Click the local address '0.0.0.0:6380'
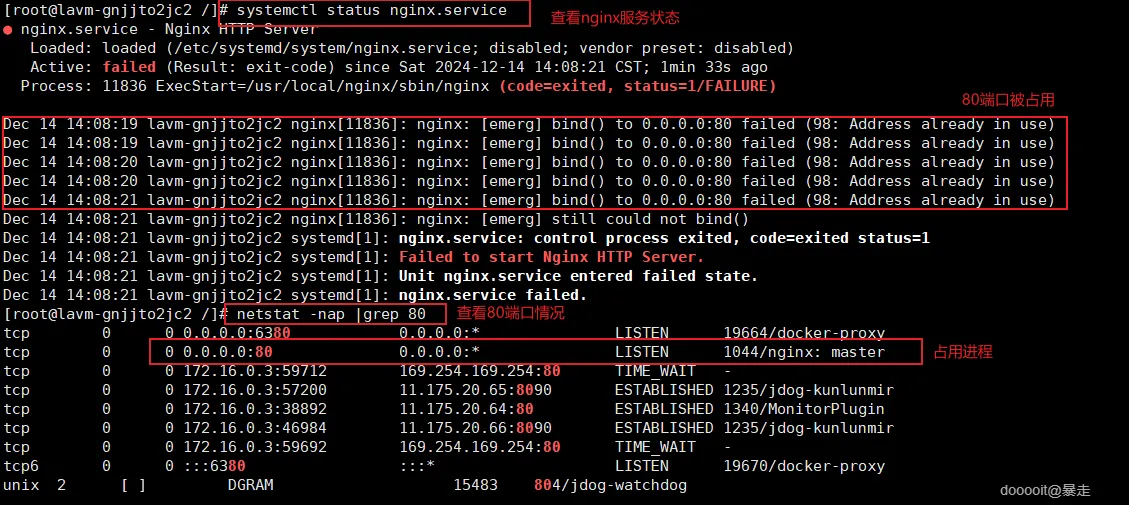1129x505 pixels. (x=237, y=333)
